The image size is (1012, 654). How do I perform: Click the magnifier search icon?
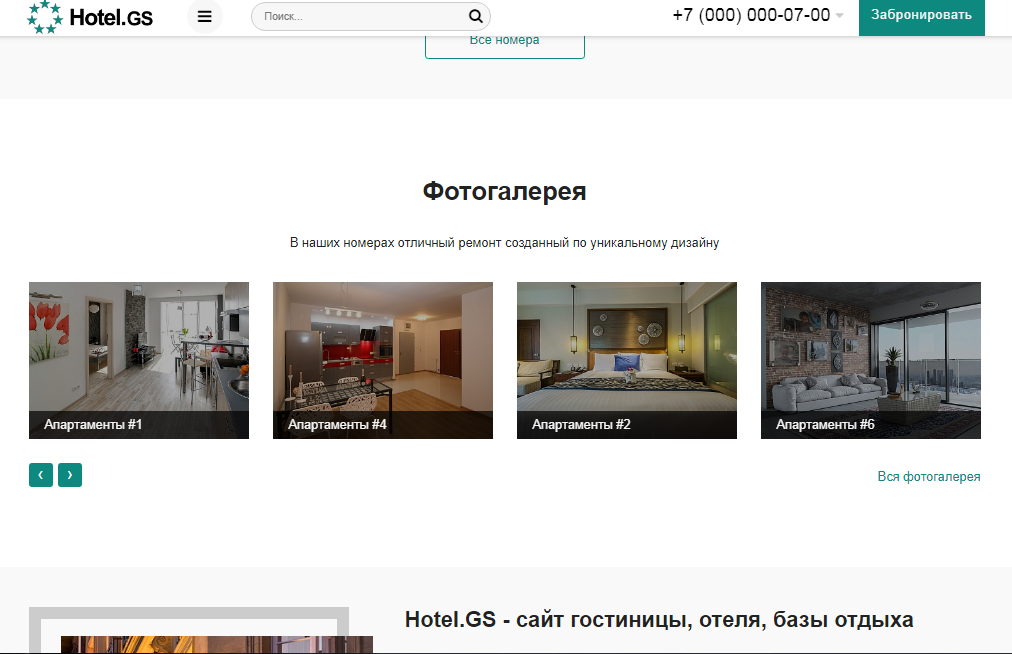click(x=475, y=16)
